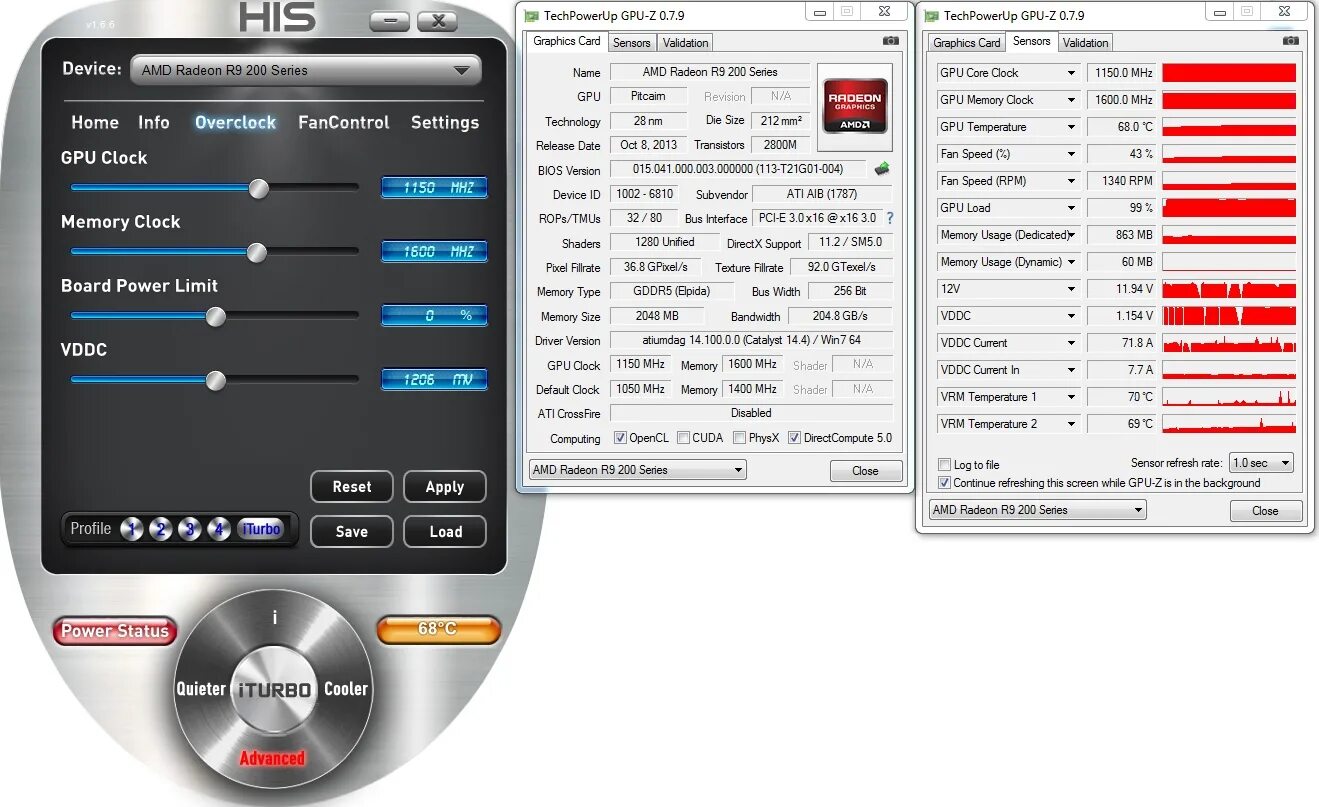This screenshot has width=1319, height=807.
Task: Enable Log to file checkbox
Action: tap(944, 465)
